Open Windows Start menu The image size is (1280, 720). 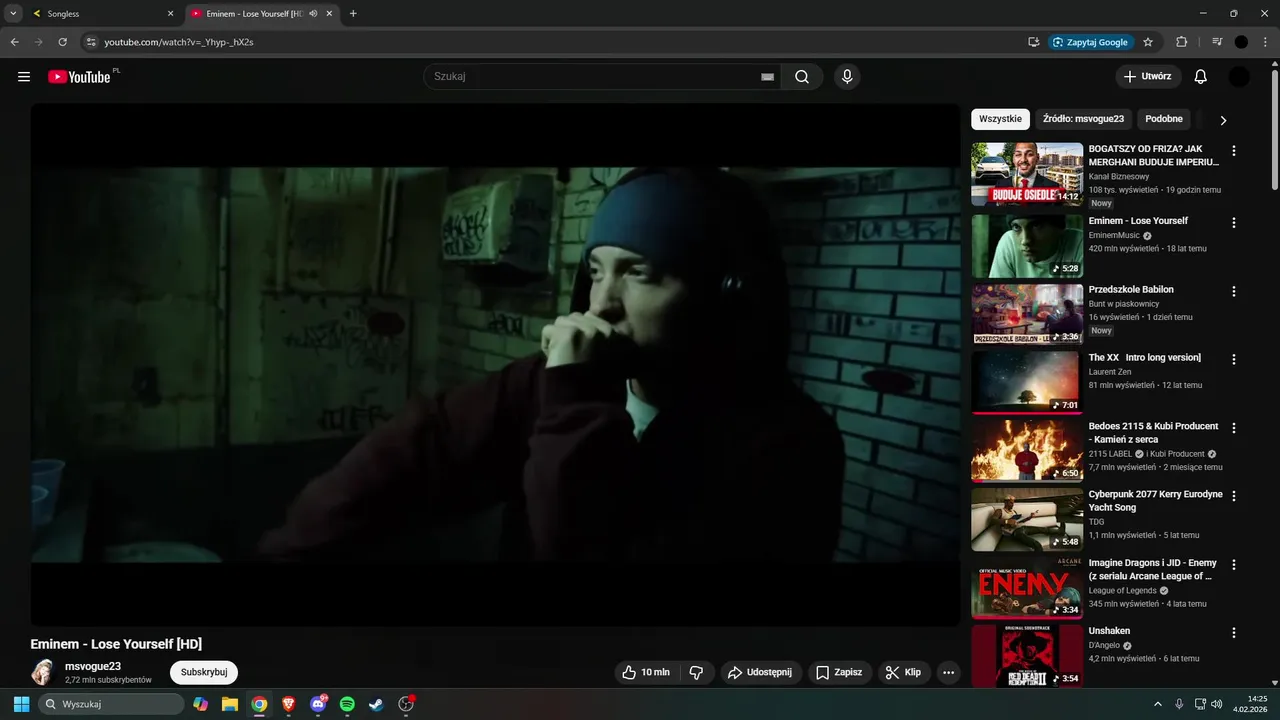21,704
